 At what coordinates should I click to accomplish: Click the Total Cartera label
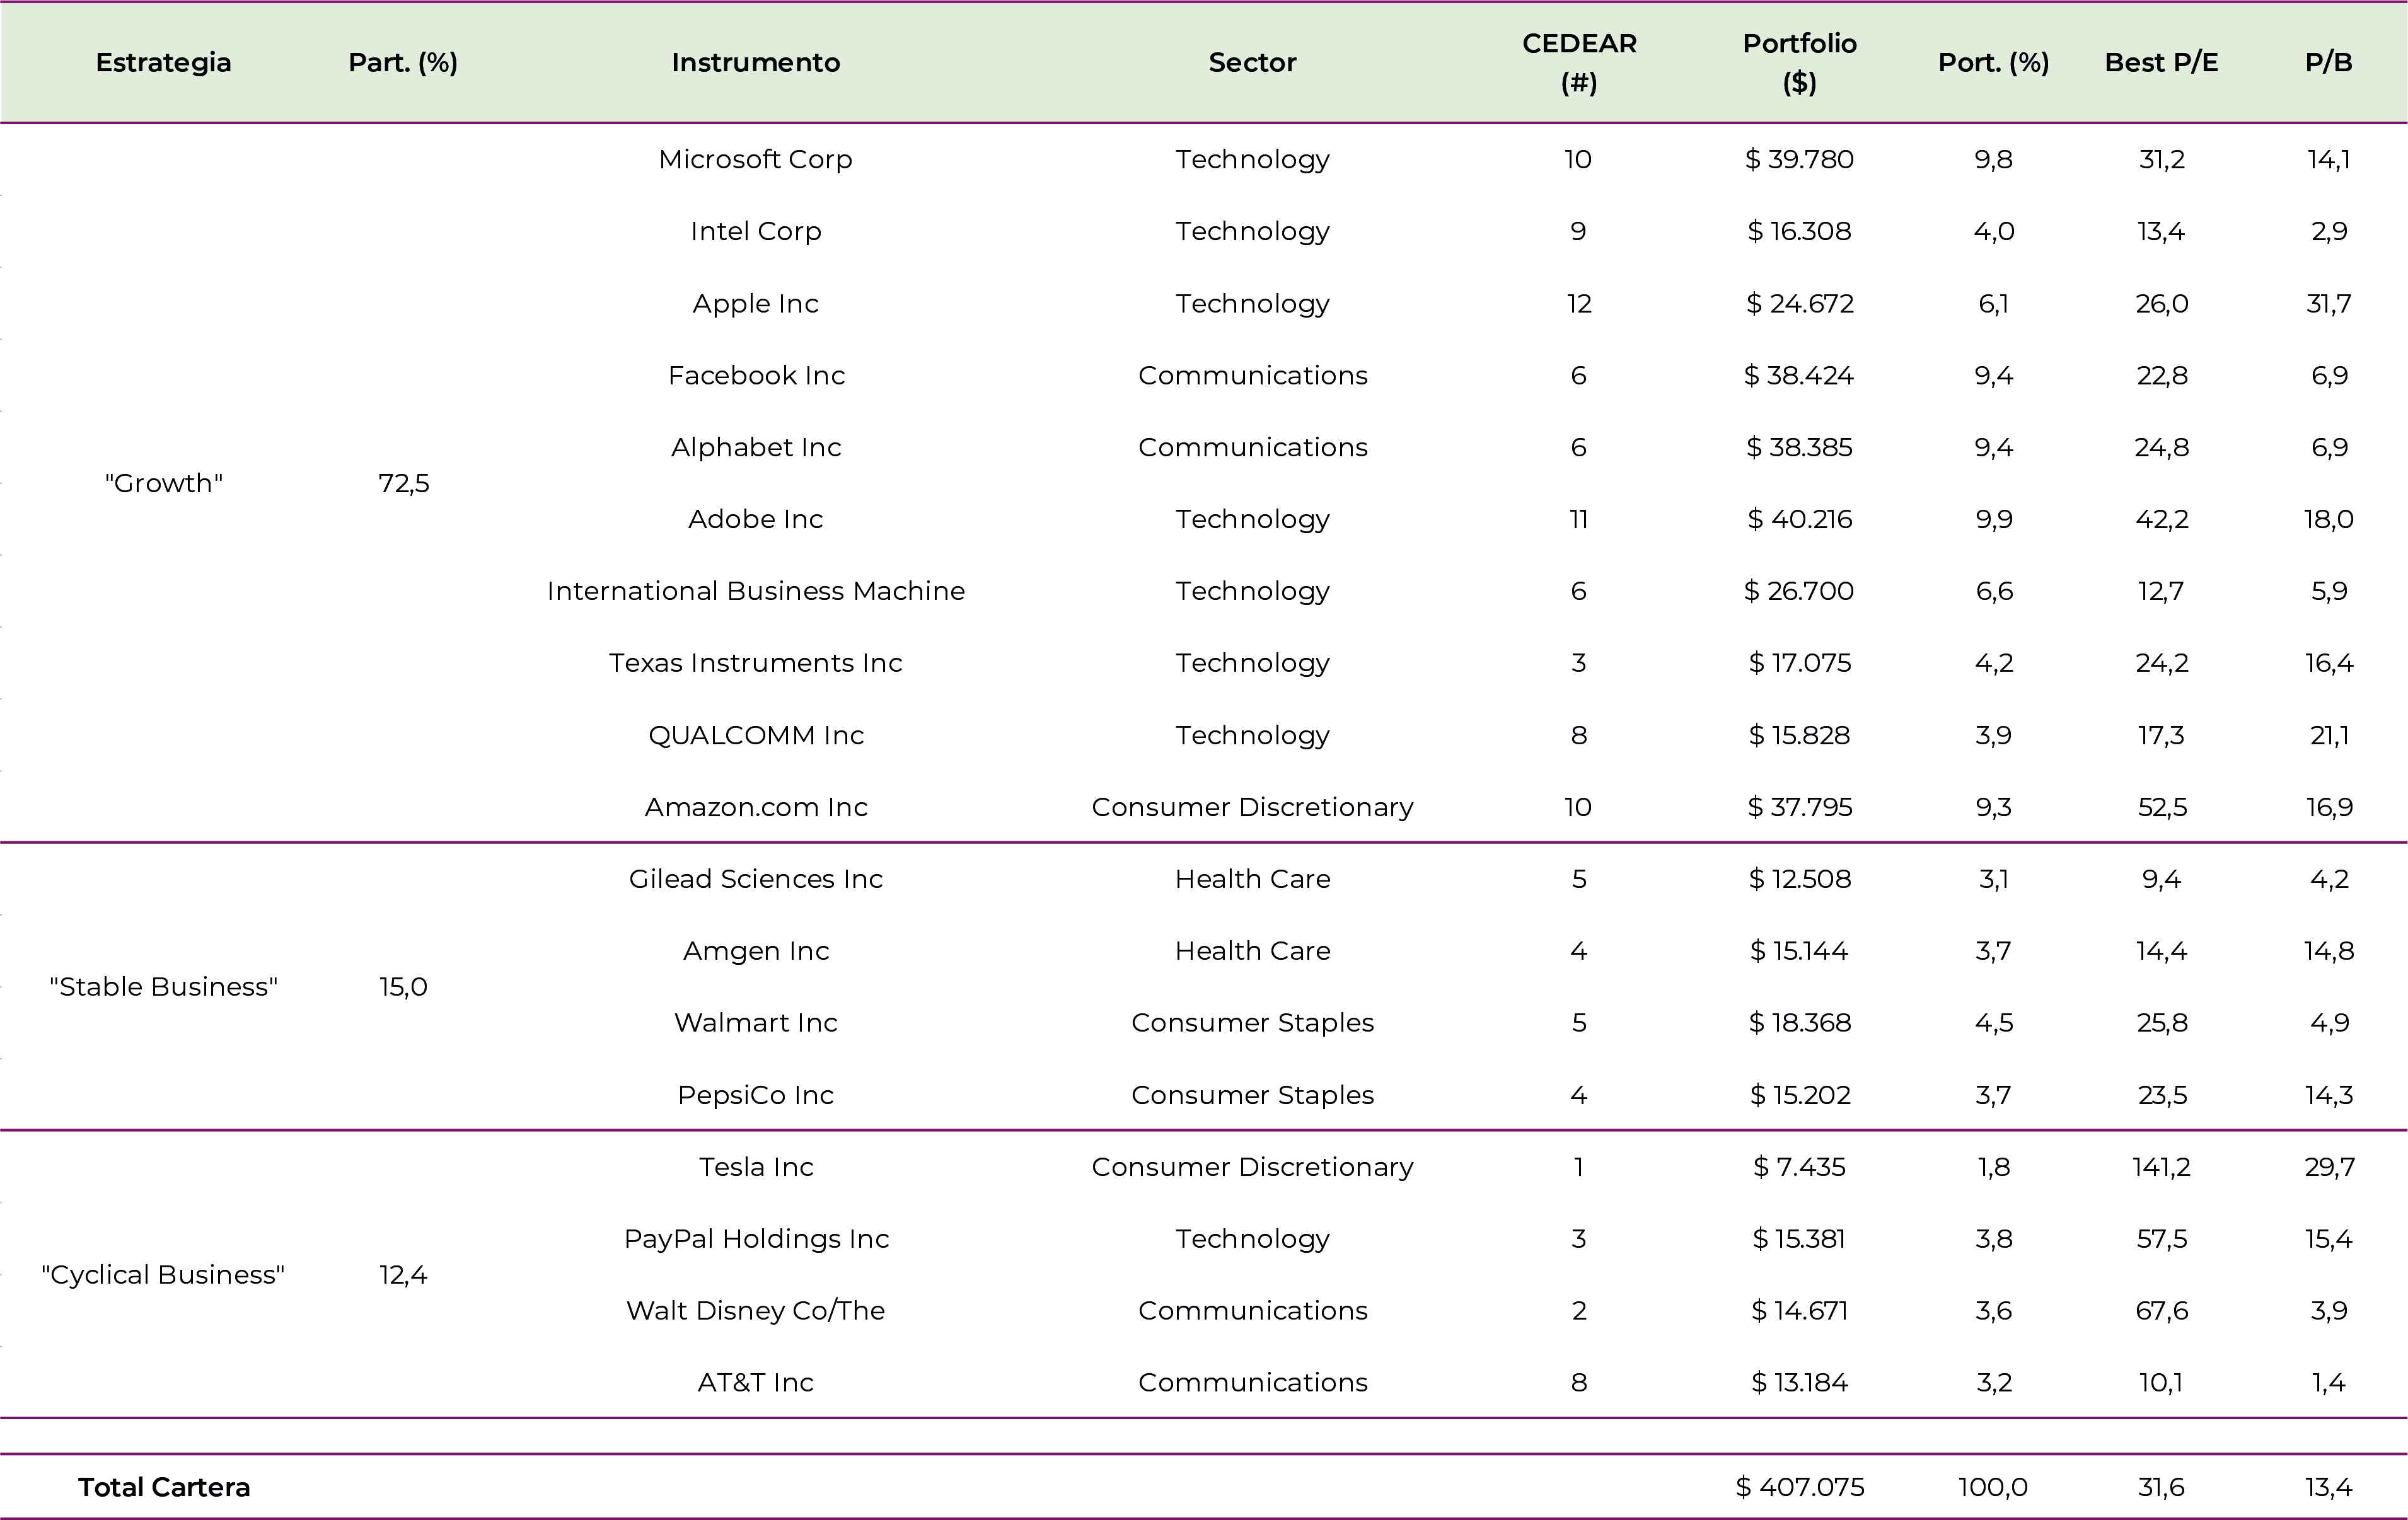click(164, 1487)
